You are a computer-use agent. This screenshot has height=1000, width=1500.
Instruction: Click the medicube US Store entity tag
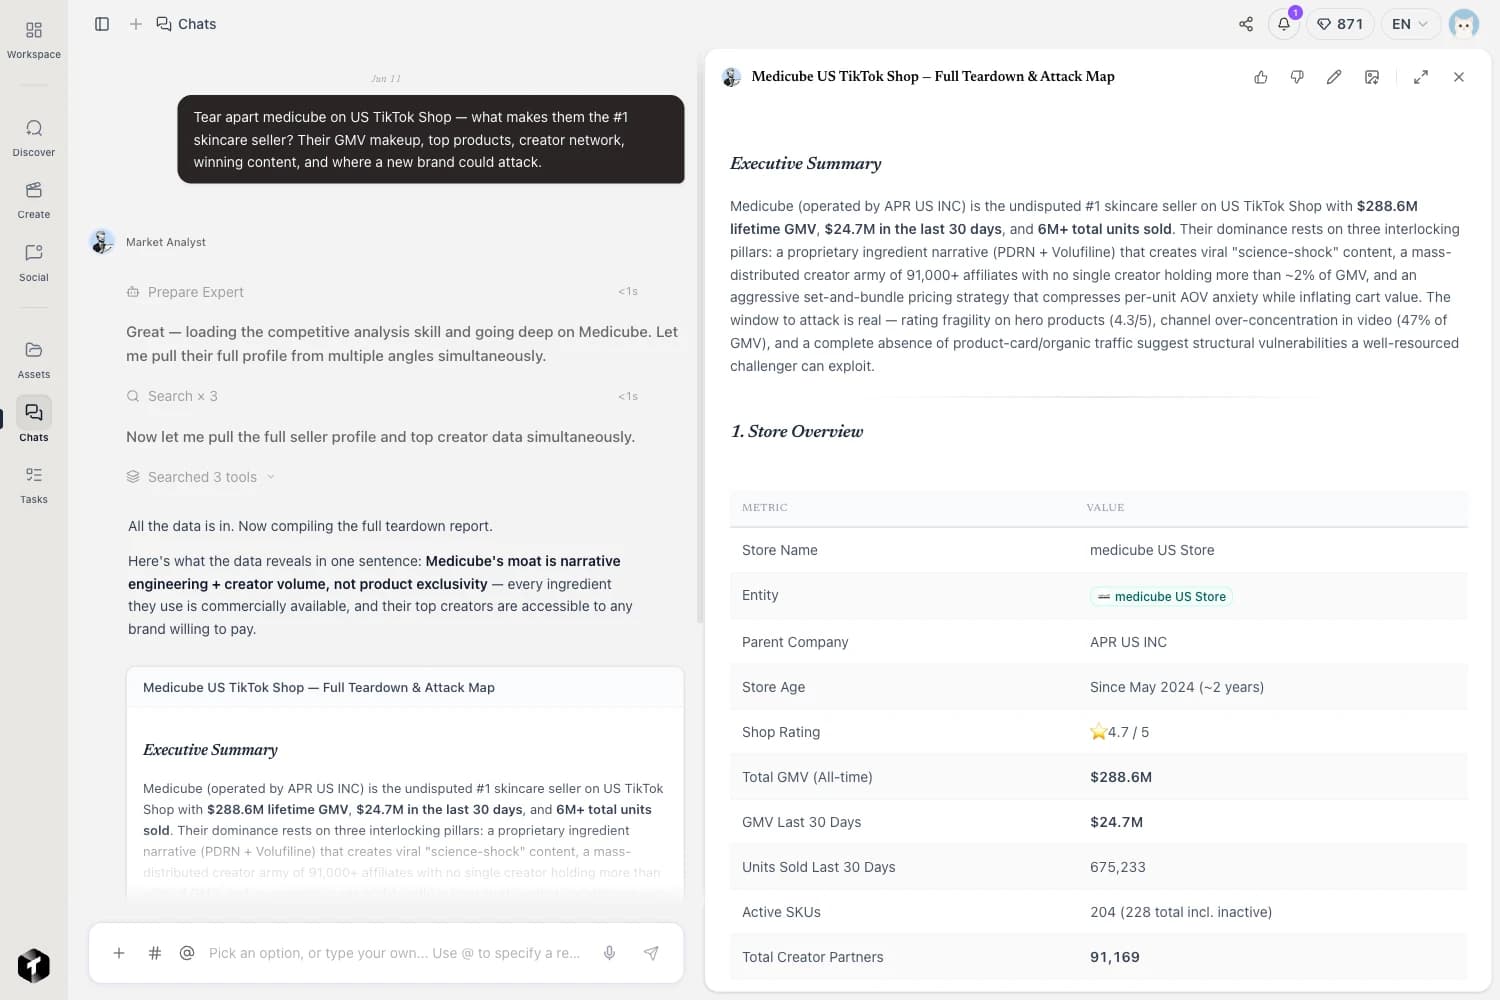(1161, 596)
